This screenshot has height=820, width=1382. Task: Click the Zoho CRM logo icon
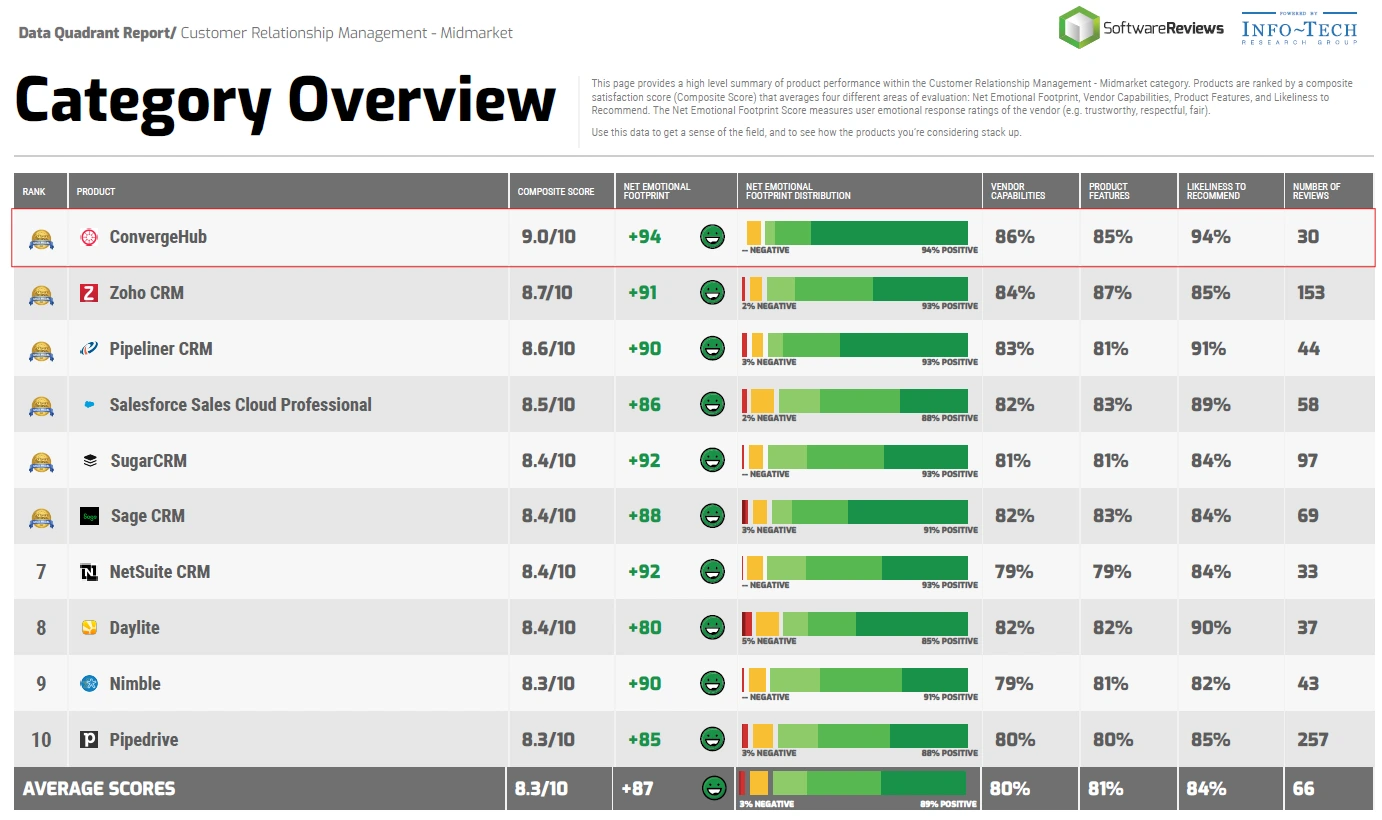pos(89,293)
